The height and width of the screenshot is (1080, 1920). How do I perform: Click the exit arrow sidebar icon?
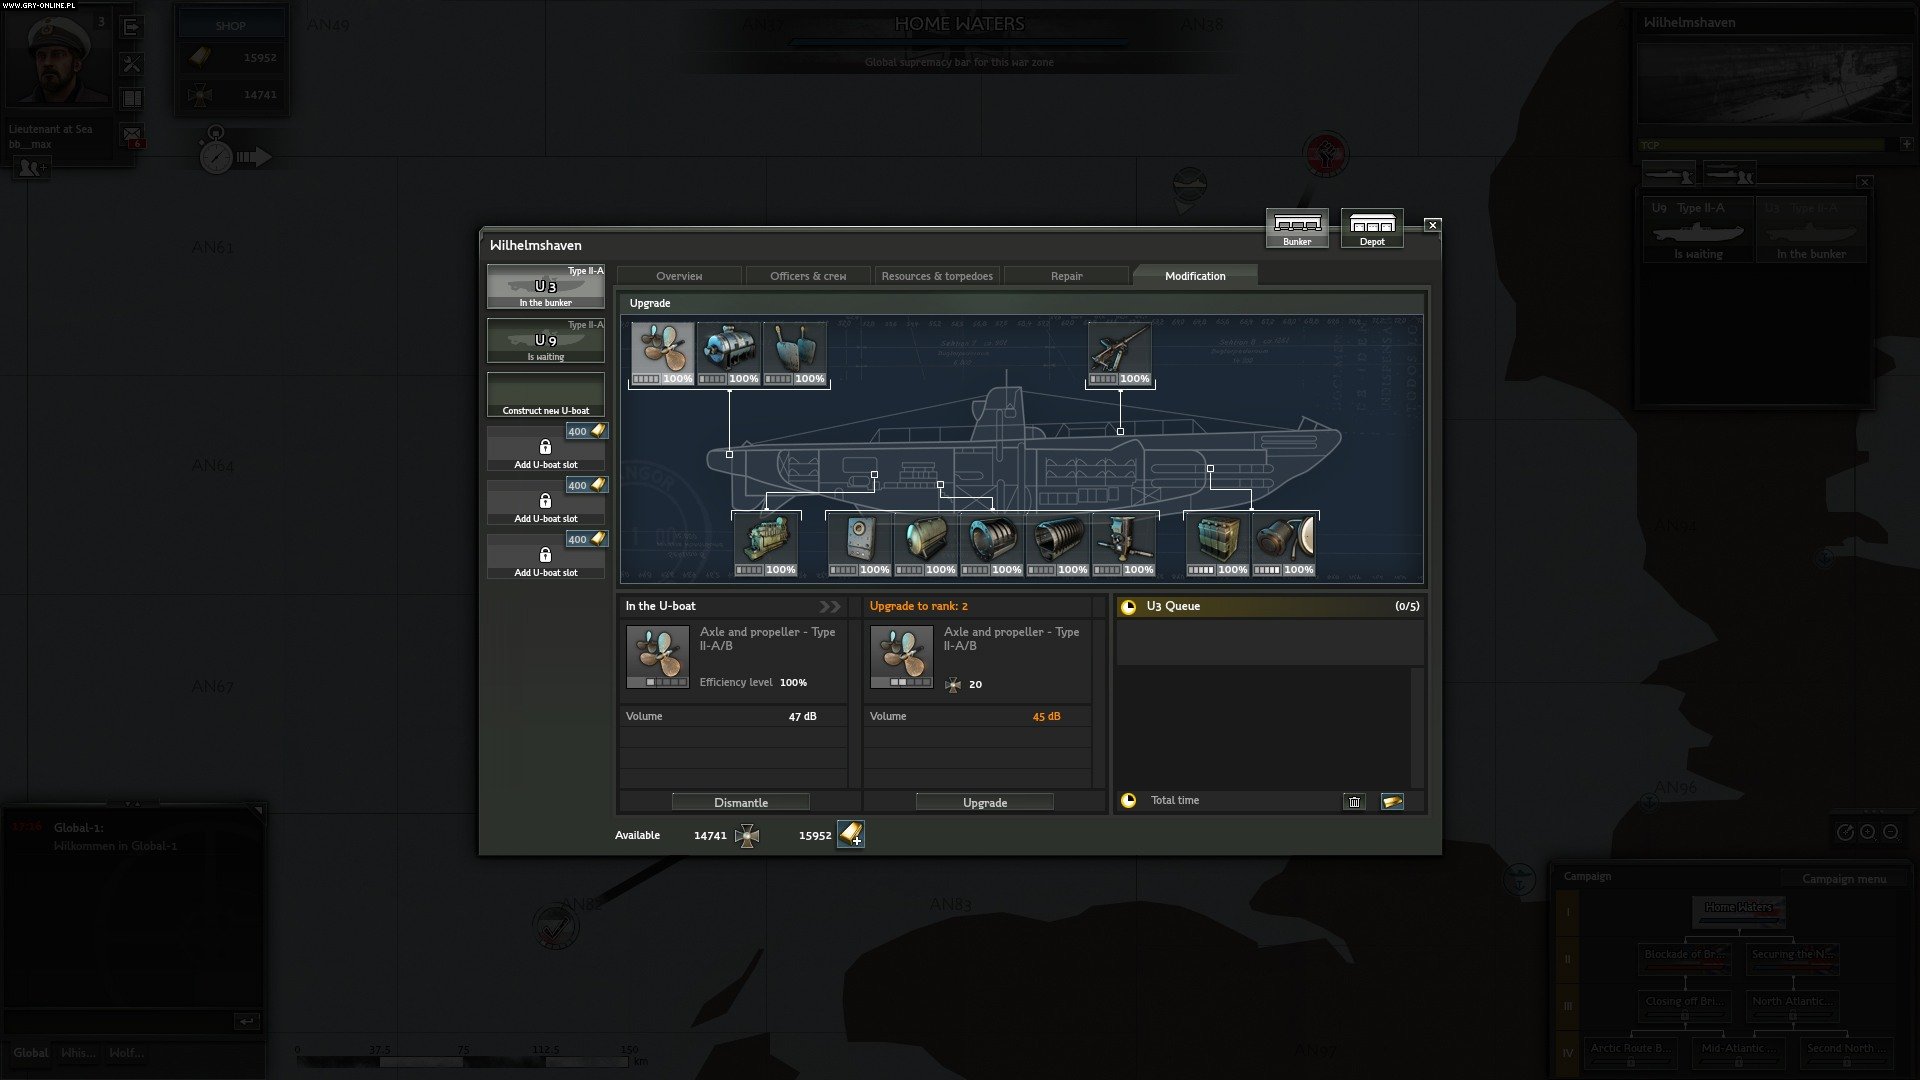coord(132,28)
